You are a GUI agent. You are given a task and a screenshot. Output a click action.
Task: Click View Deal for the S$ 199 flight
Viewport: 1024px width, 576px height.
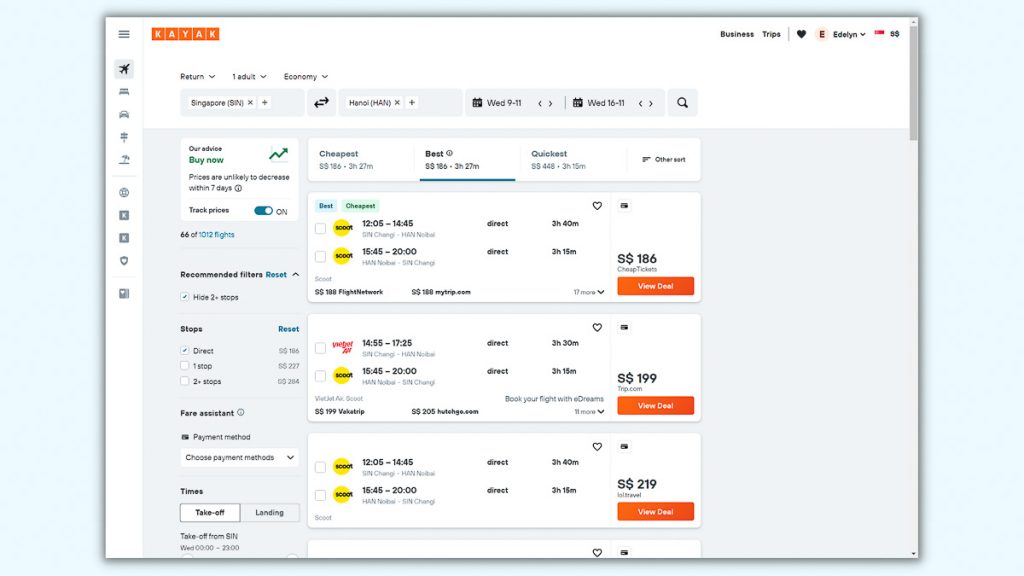656,406
